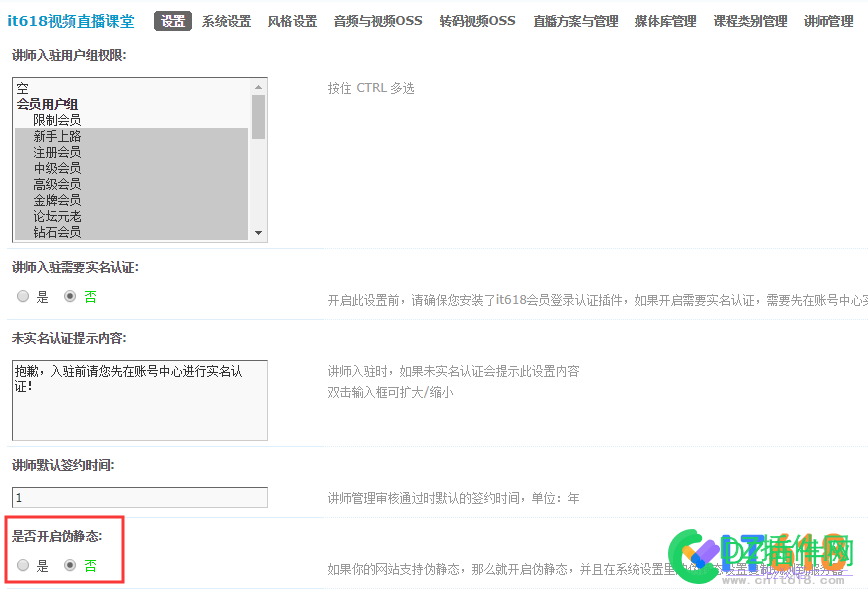
Task: Choose 否 for 是否开启伪静态
Action: tap(70, 565)
